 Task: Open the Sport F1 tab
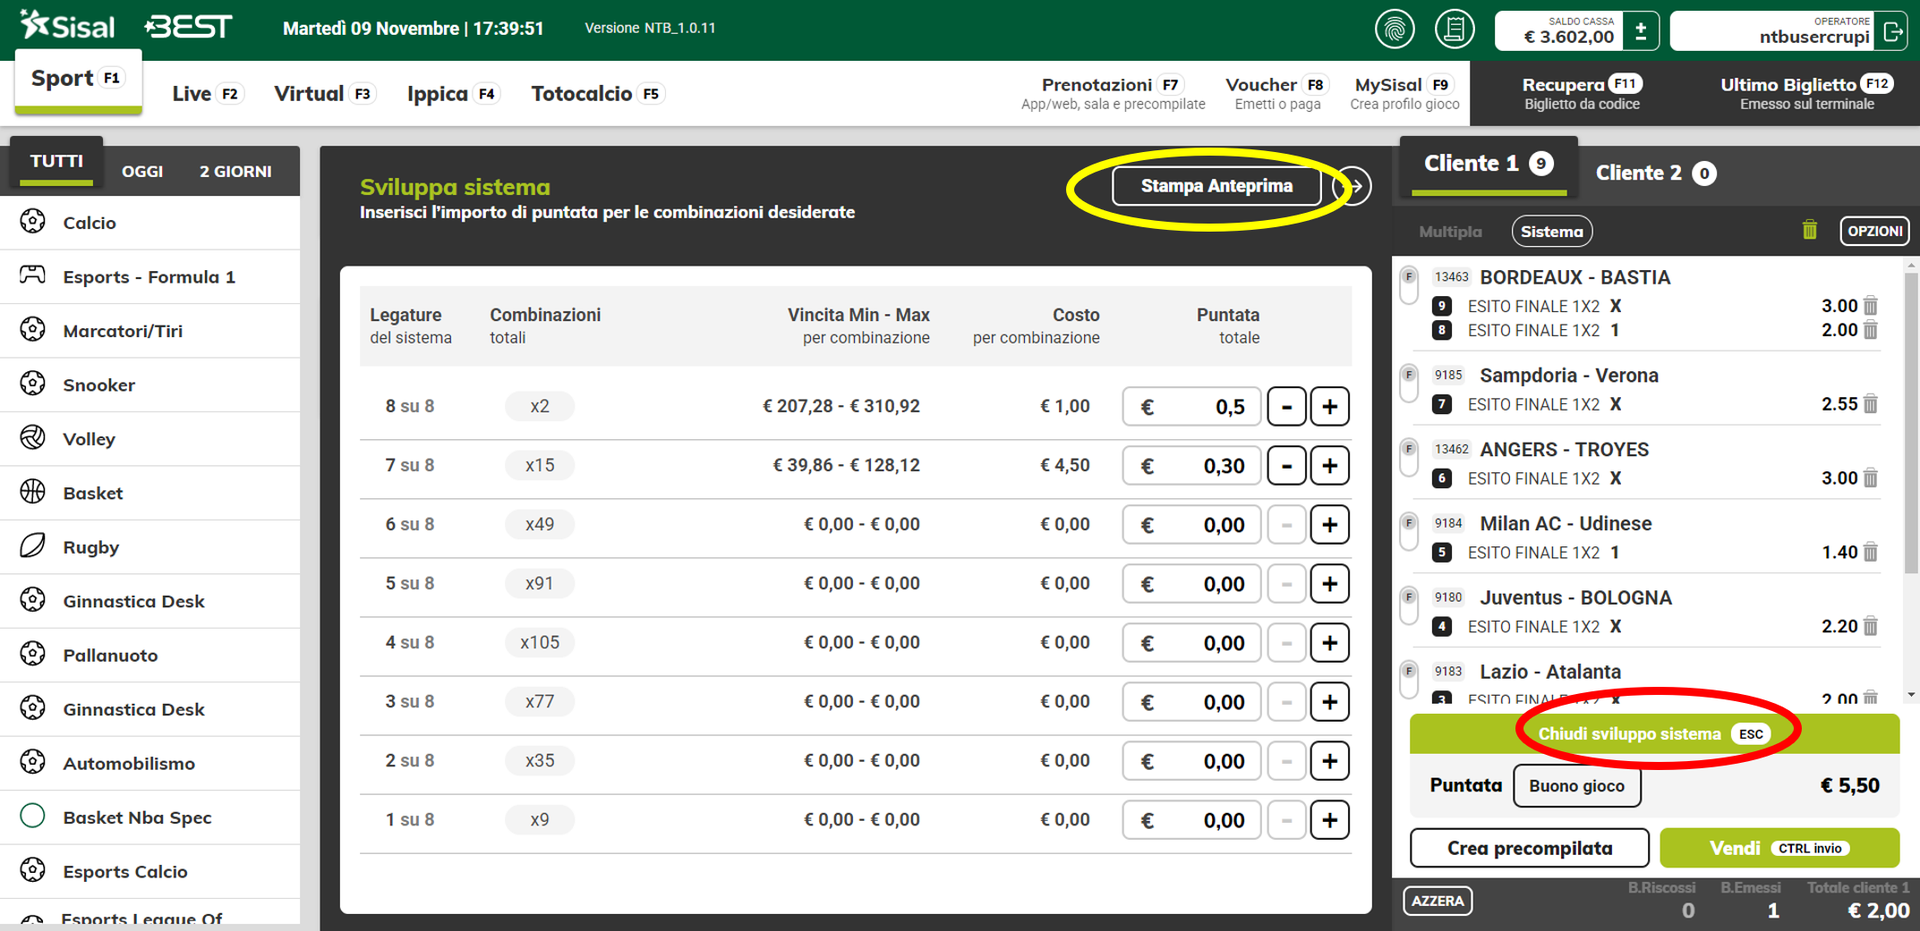coord(78,80)
